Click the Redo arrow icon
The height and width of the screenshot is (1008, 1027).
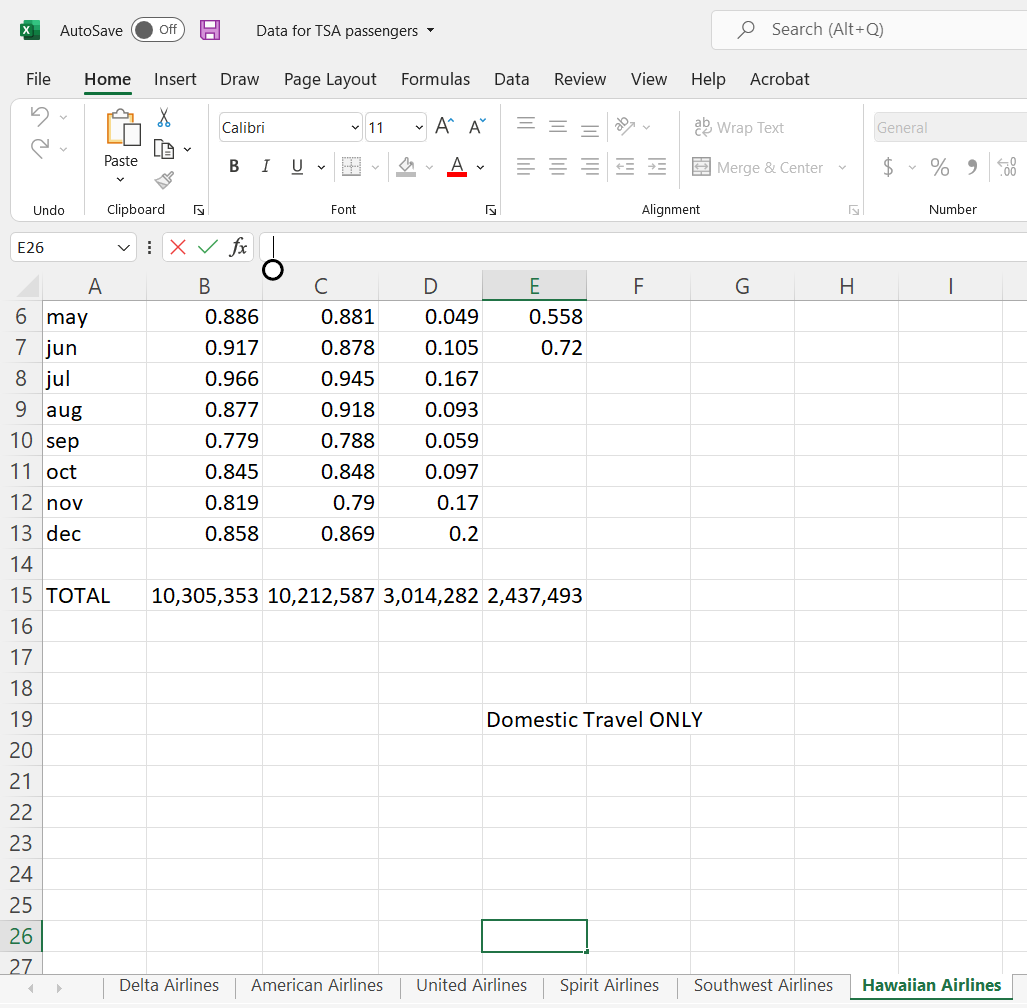coord(40,149)
